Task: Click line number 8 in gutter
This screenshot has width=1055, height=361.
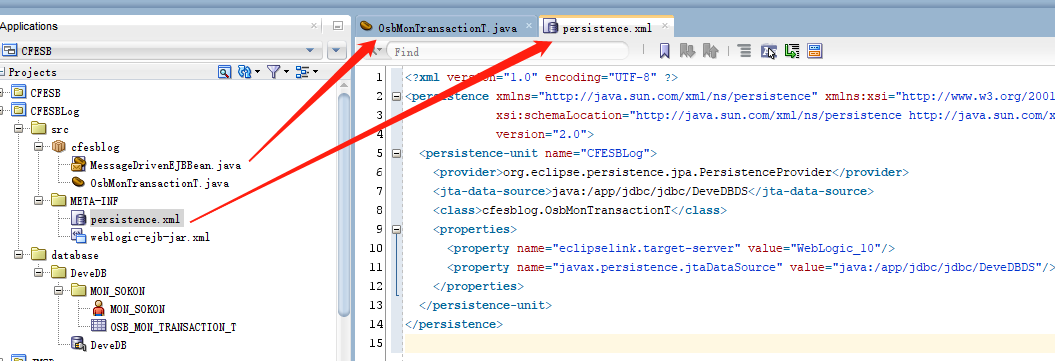Action: (379, 210)
